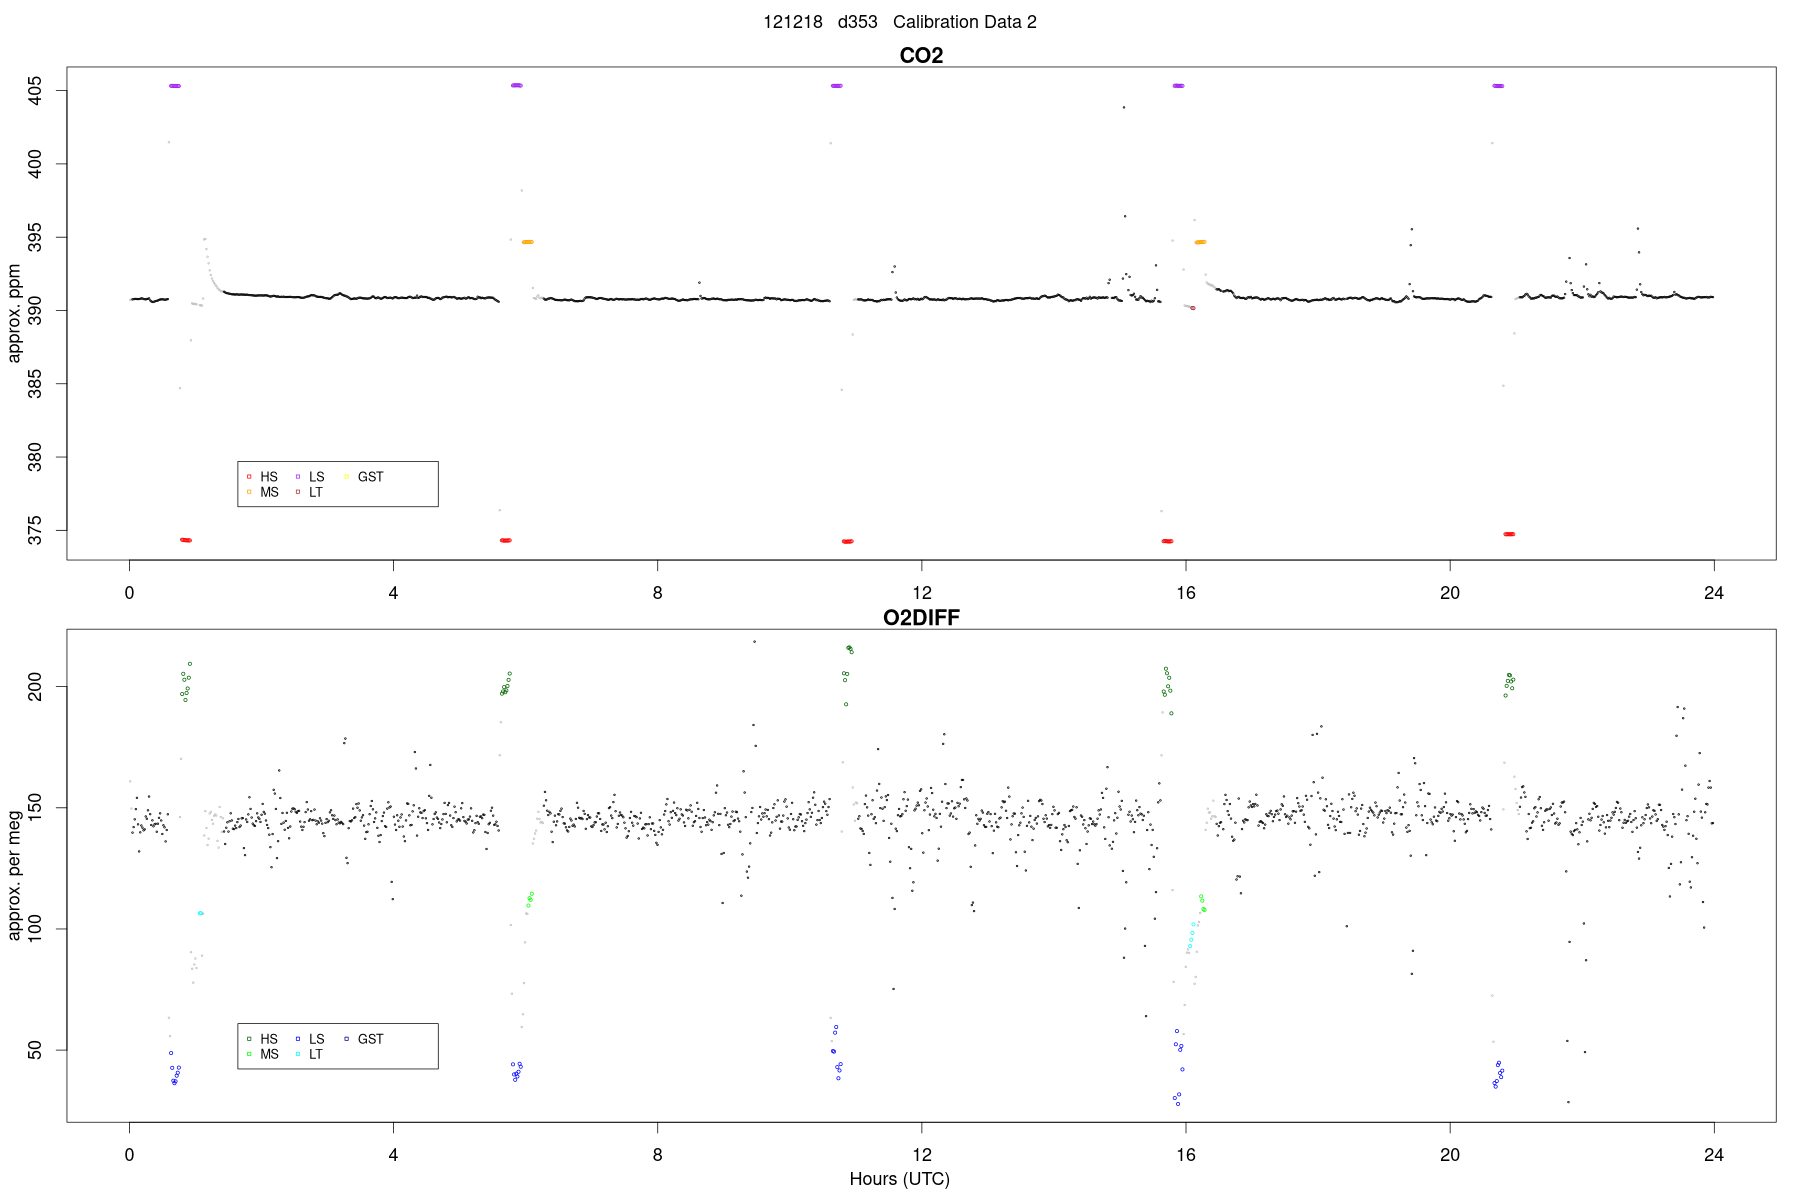Click the cyan LT point near hour 1 in O2DIFF plot
The height and width of the screenshot is (1200, 1800).
(201, 913)
